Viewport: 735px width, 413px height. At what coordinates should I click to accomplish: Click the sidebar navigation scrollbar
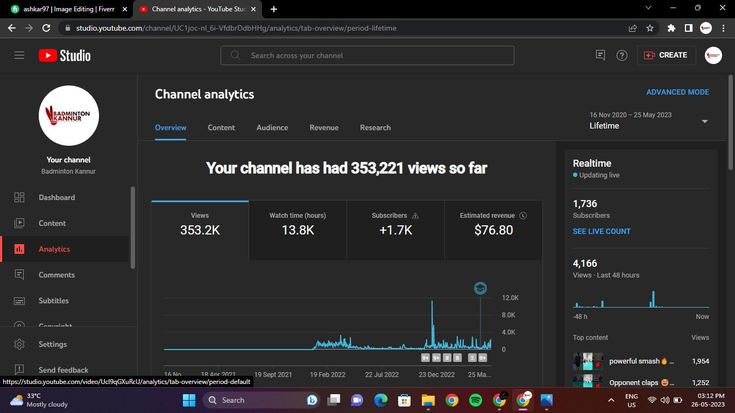(133, 228)
